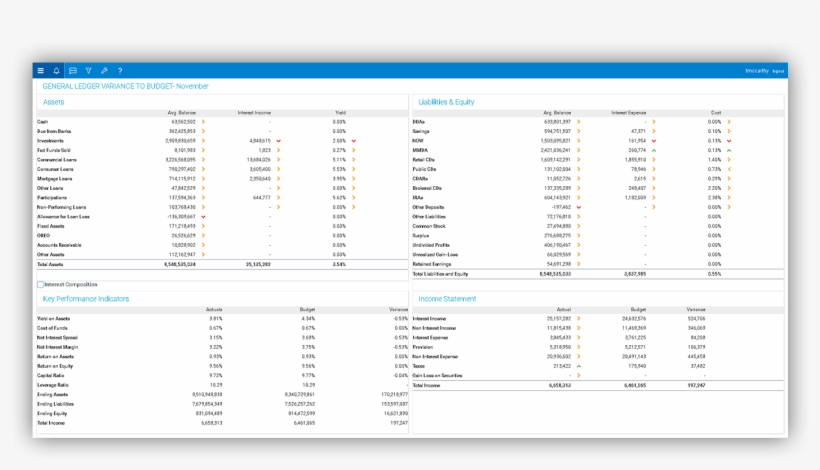Click the Commercial Loans Interest Income arrow
Screen dimensions: 820x470
click(x=279, y=159)
